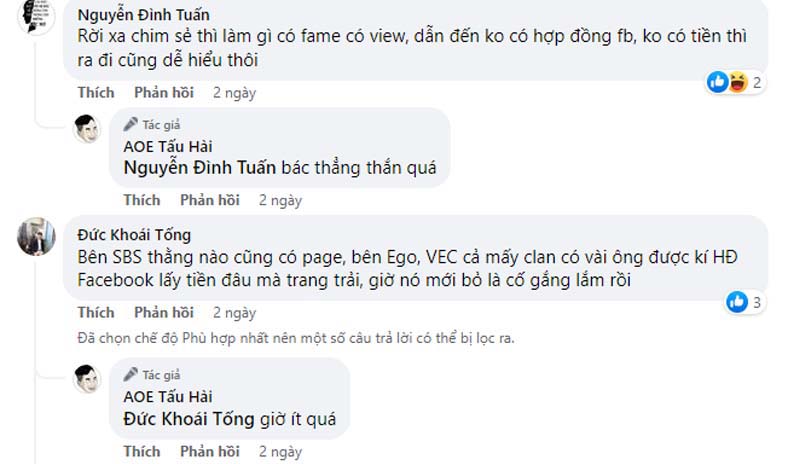This screenshot has height=464, width=800.
Task: Click the pen icon by the second Tác giả badge
Action: click(130, 374)
